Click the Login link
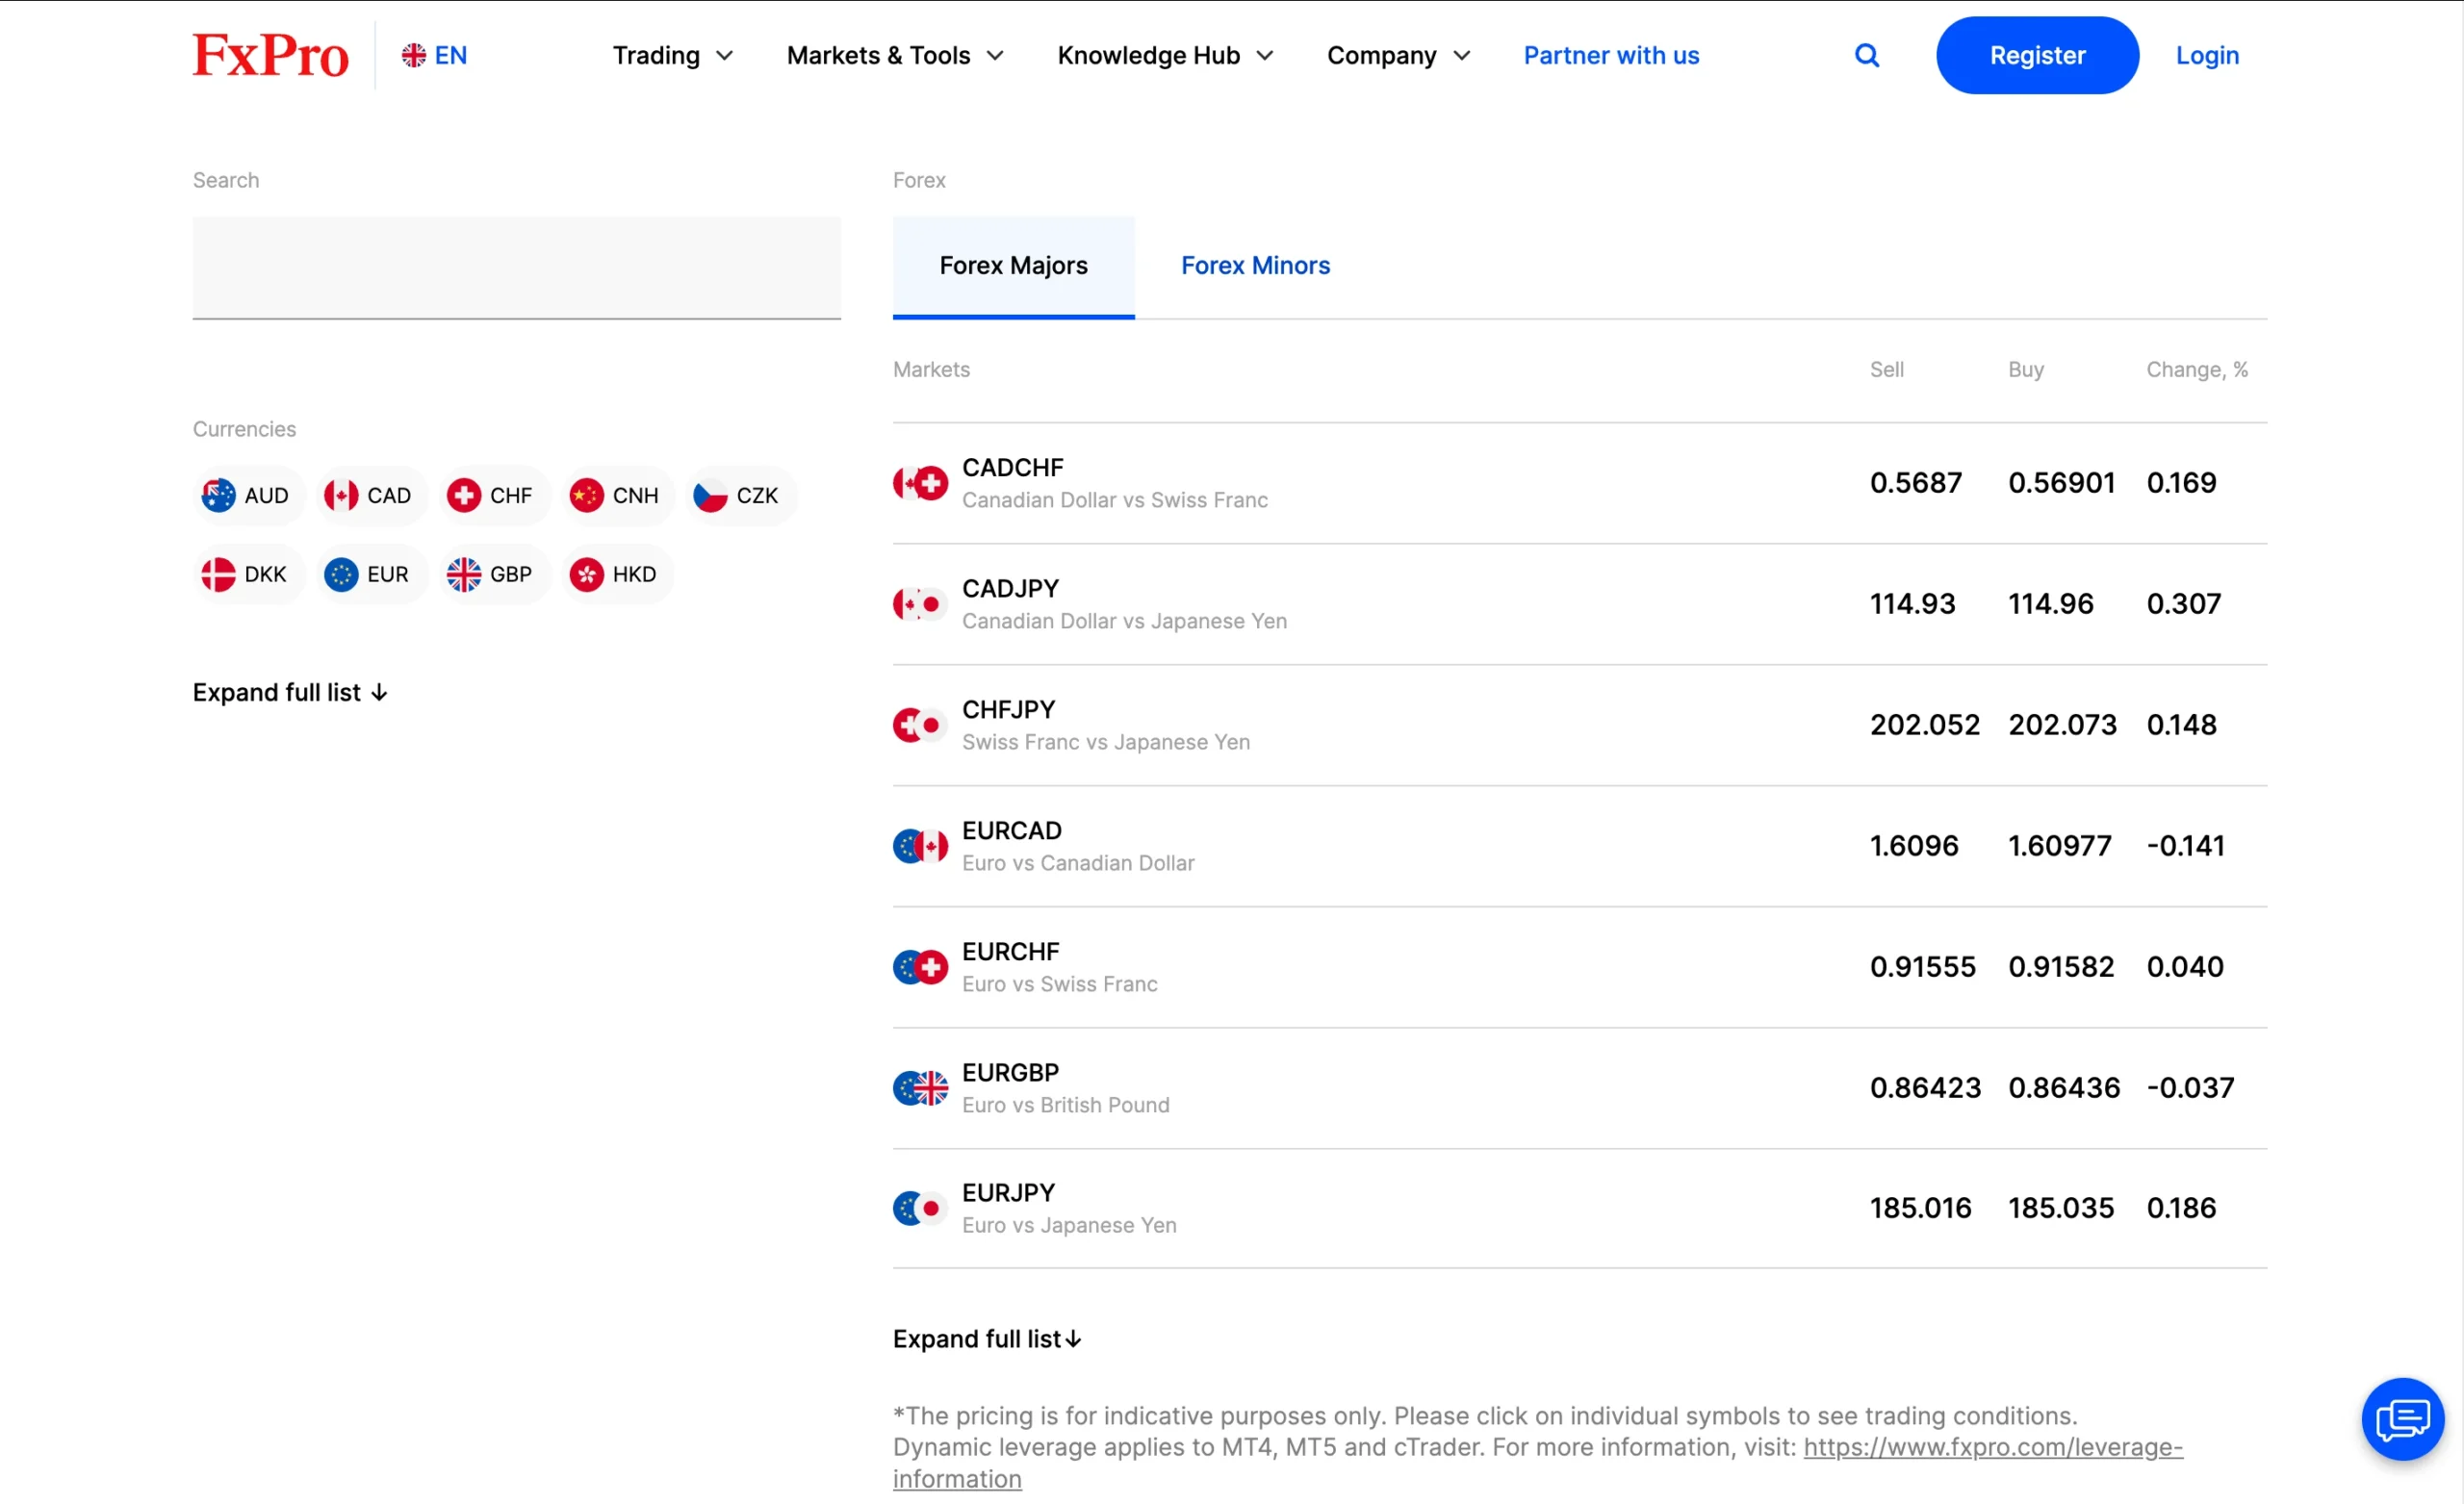The image size is (2464, 1504). [2207, 55]
